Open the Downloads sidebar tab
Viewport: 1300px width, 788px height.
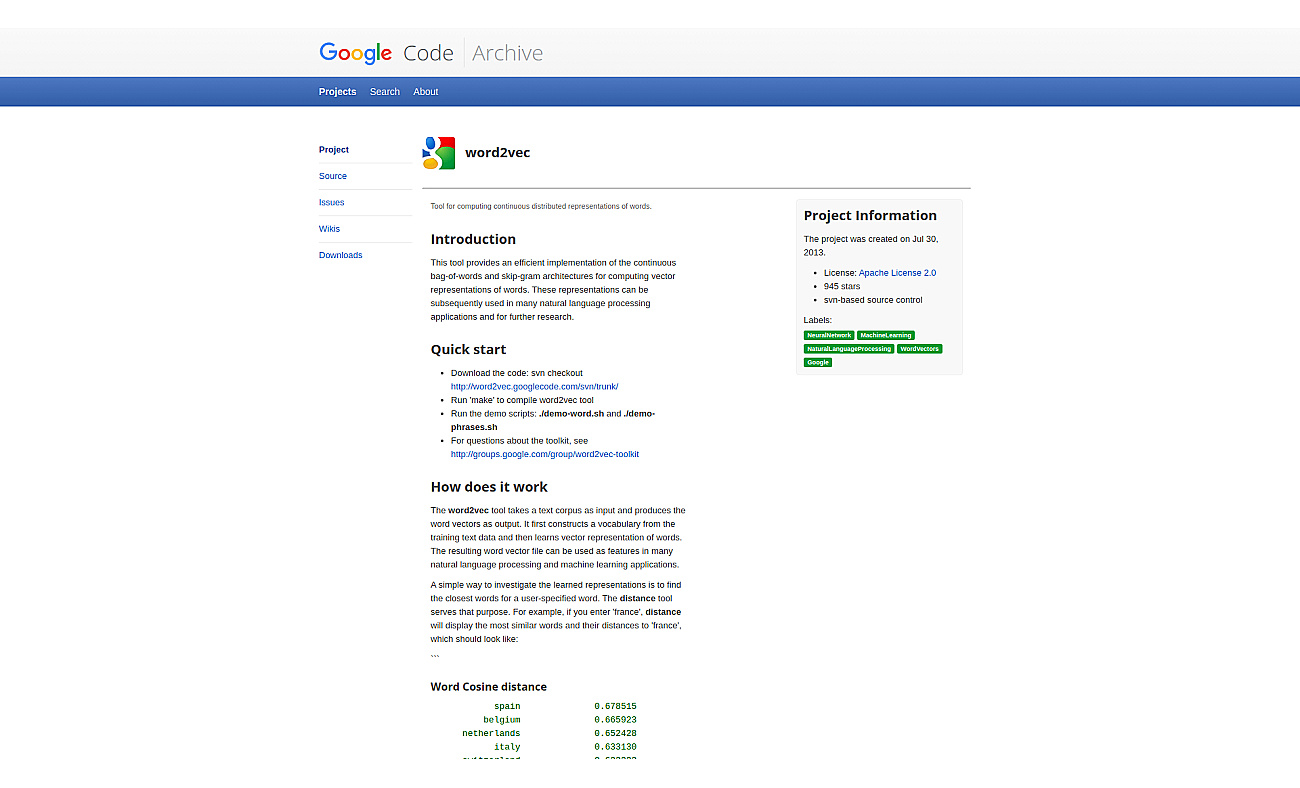point(341,255)
